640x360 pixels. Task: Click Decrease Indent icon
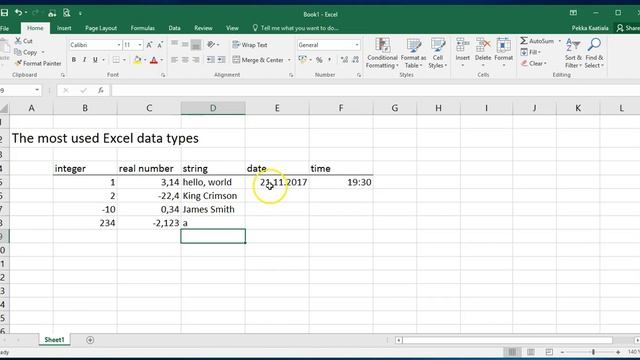tap(210, 60)
